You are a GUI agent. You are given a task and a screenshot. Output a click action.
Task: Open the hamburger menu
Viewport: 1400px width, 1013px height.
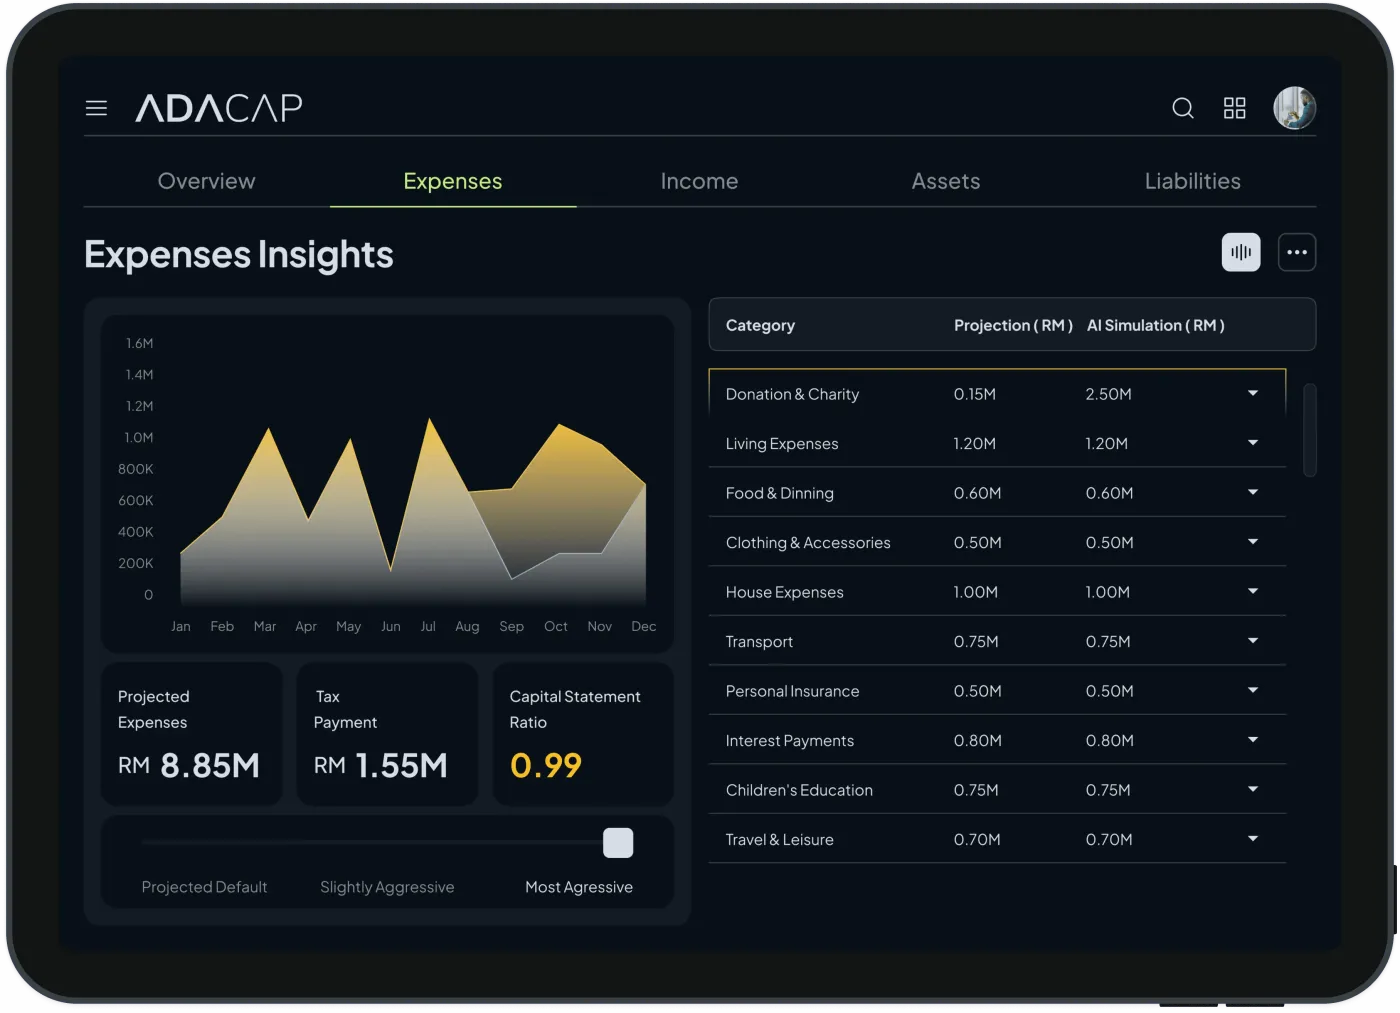point(96,108)
